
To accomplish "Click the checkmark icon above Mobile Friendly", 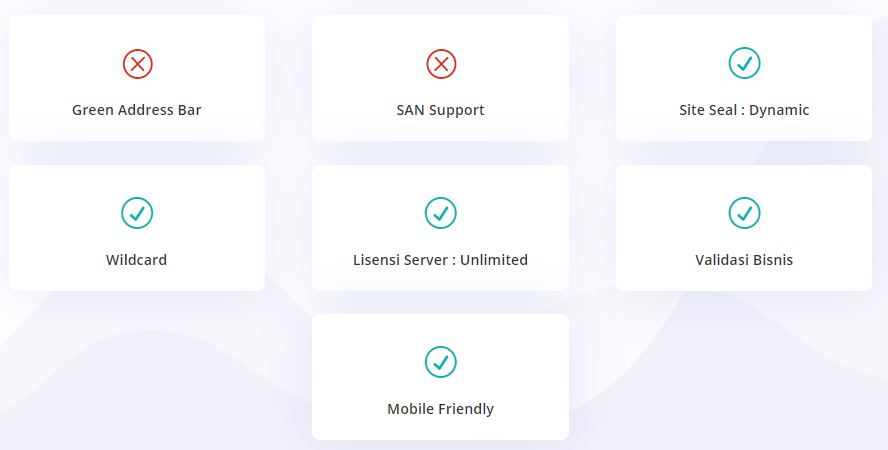I will click(x=441, y=361).
